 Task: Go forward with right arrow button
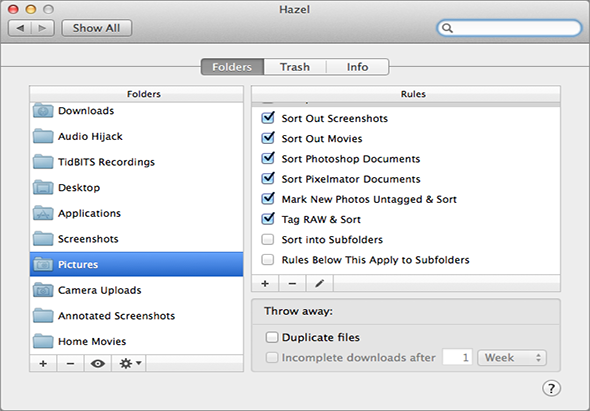click(43, 28)
